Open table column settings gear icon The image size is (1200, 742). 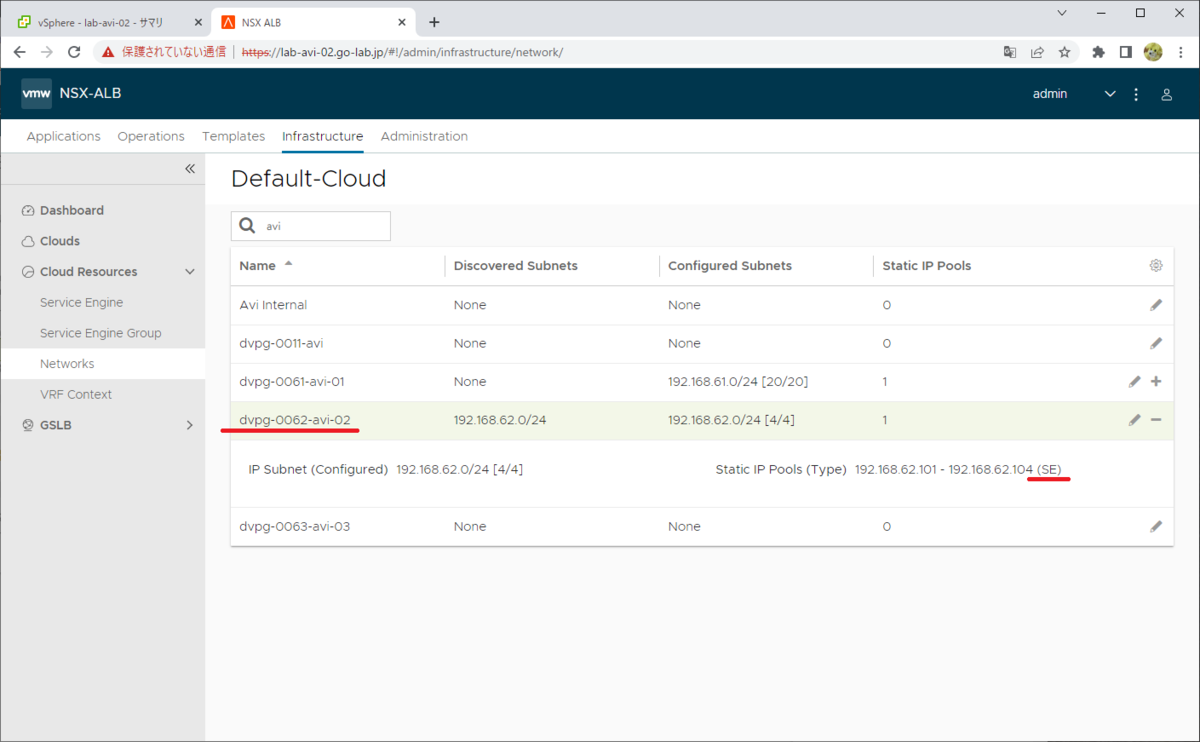pyautogui.click(x=1156, y=265)
